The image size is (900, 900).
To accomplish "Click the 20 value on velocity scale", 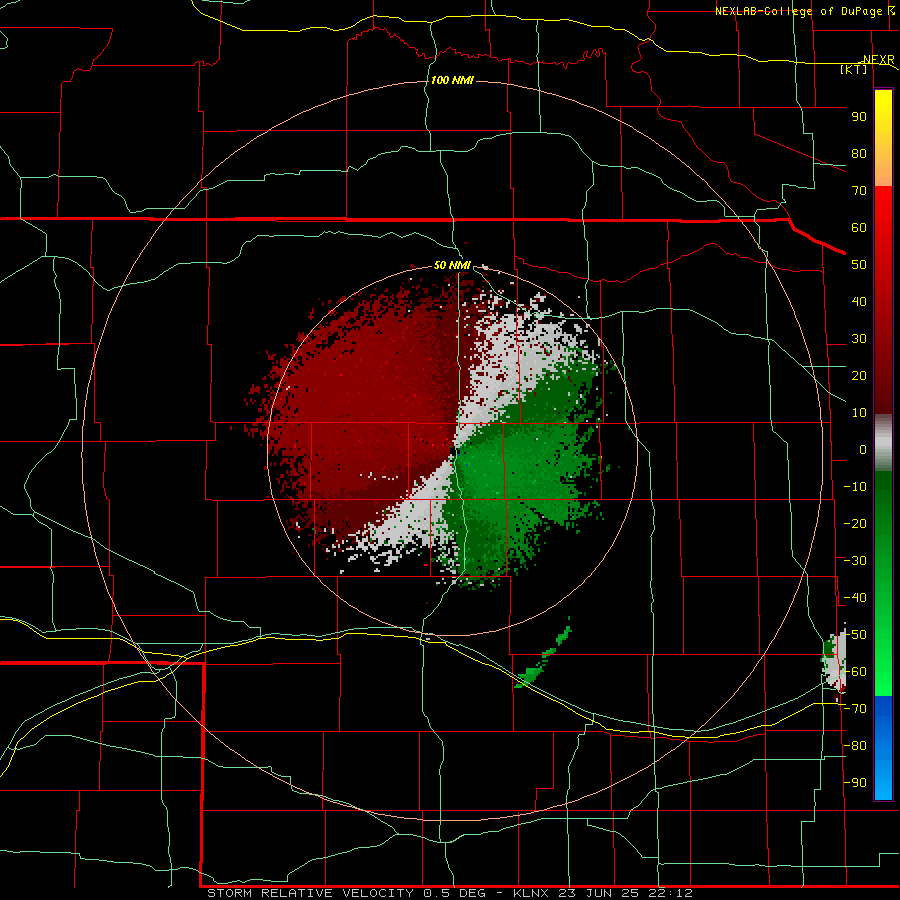I will tap(859, 376).
